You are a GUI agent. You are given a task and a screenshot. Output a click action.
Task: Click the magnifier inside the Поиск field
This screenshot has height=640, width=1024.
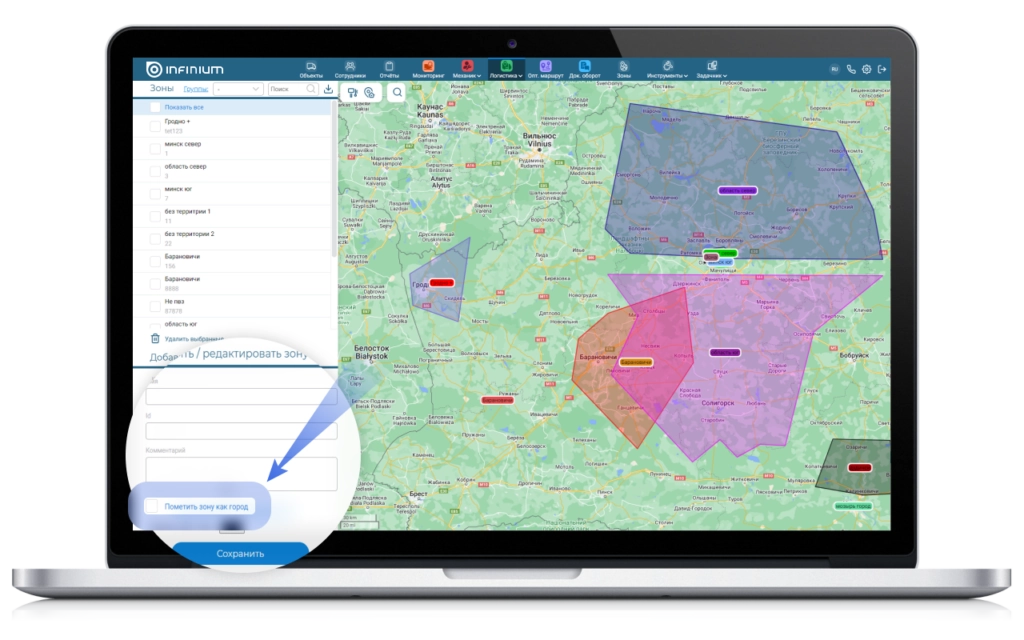pos(311,89)
